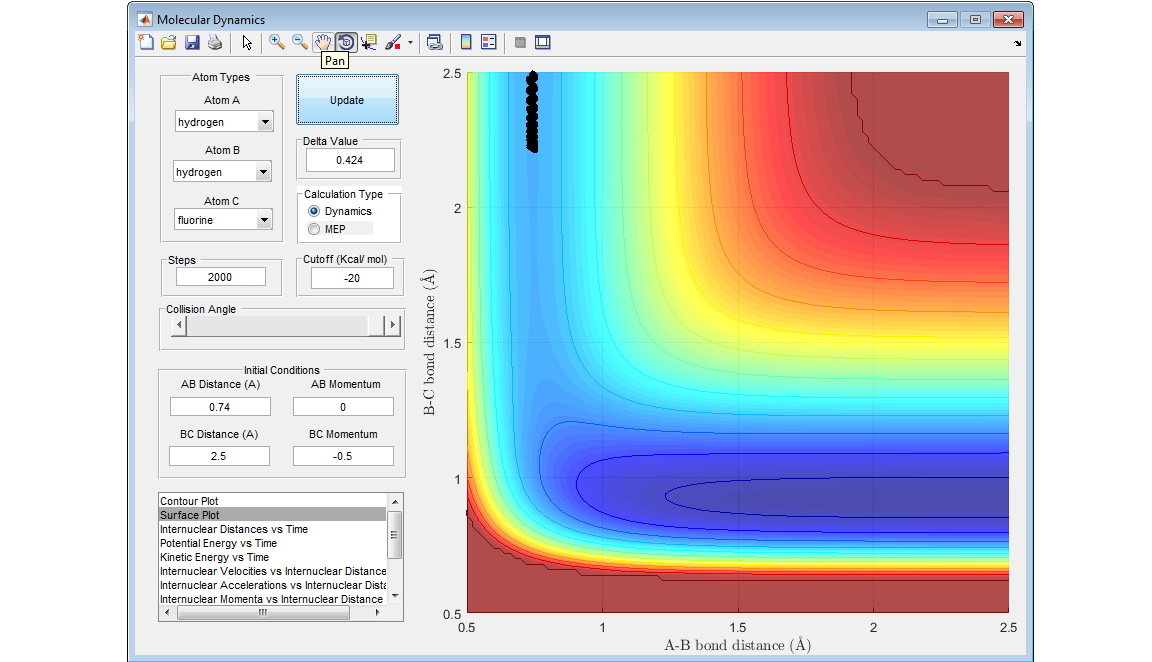Click the Update button

(347, 100)
